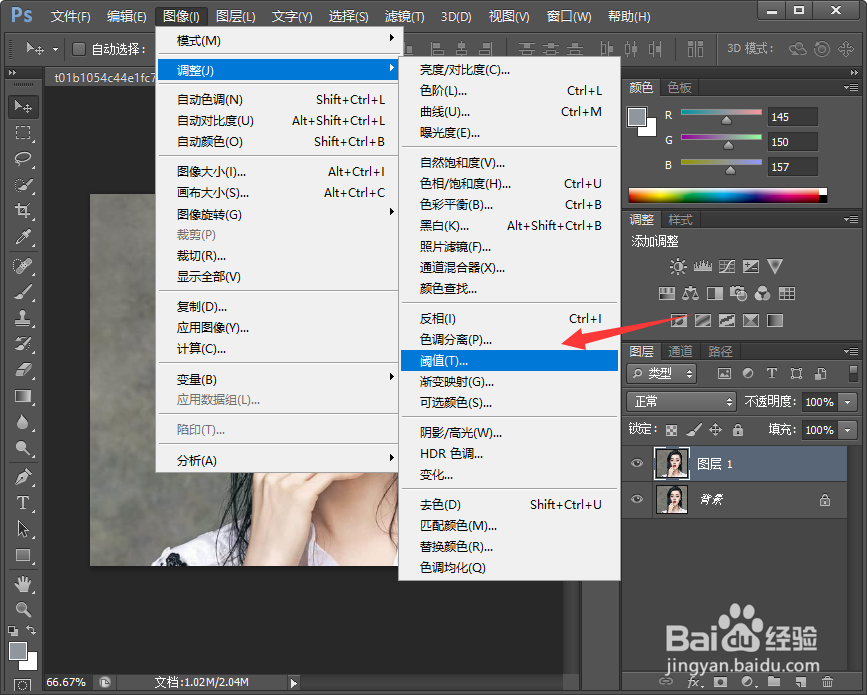Toggle the lock transparent pixels option
This screenshot has height=695, width=867.
point(672,429)
